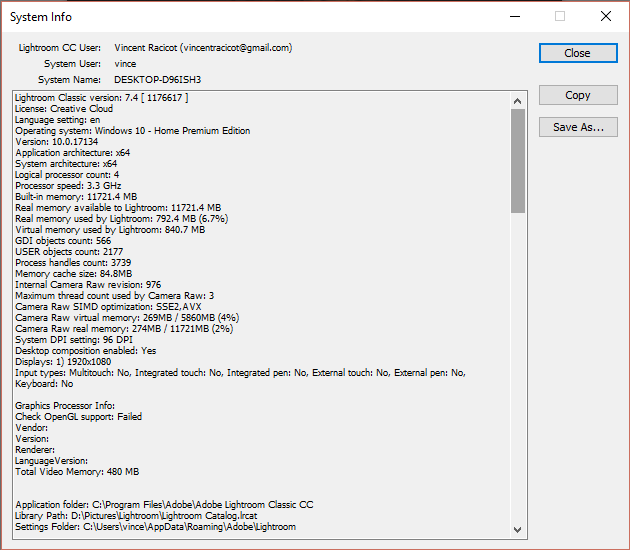Click the USER objects count: 2177 line
The height and width of the screenshot is (550, 630).
[x=69, y=252]
